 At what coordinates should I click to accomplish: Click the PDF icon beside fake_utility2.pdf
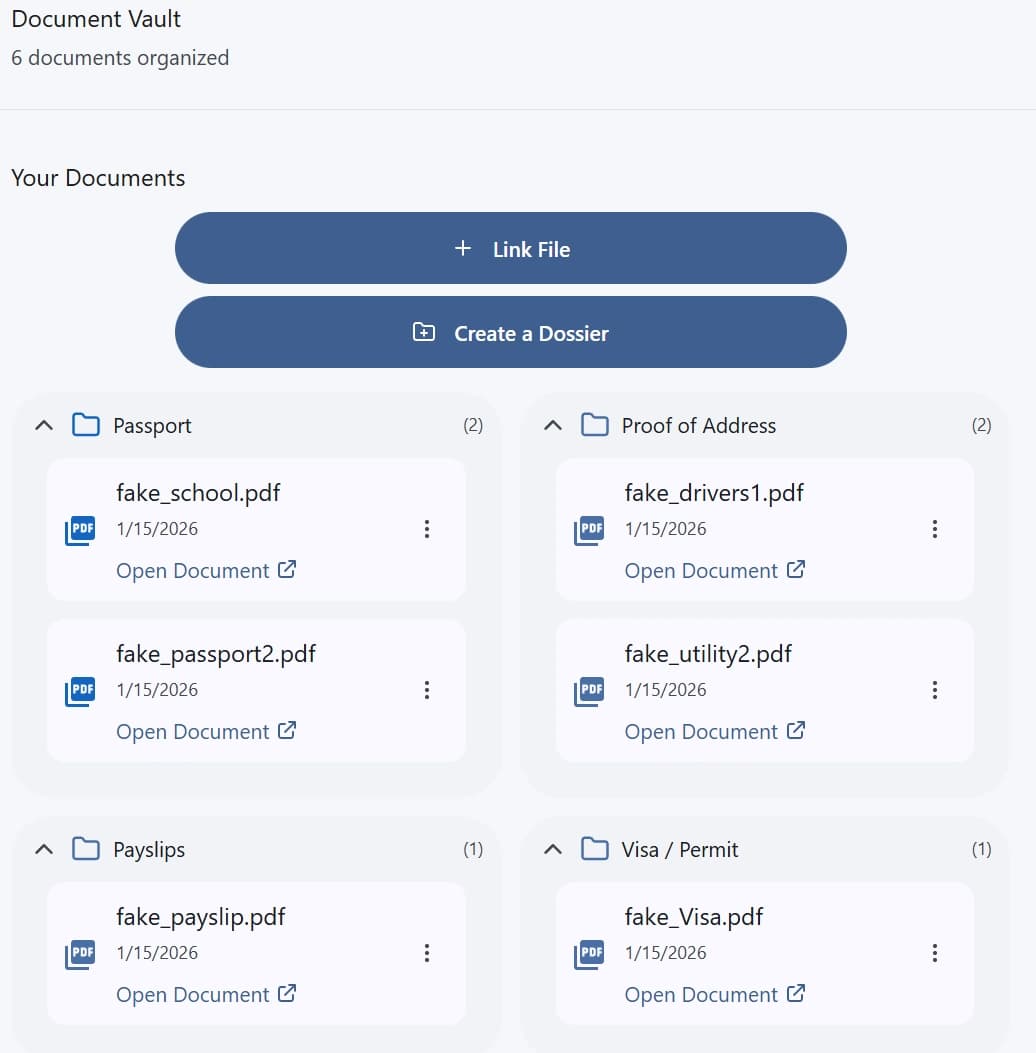589,690
